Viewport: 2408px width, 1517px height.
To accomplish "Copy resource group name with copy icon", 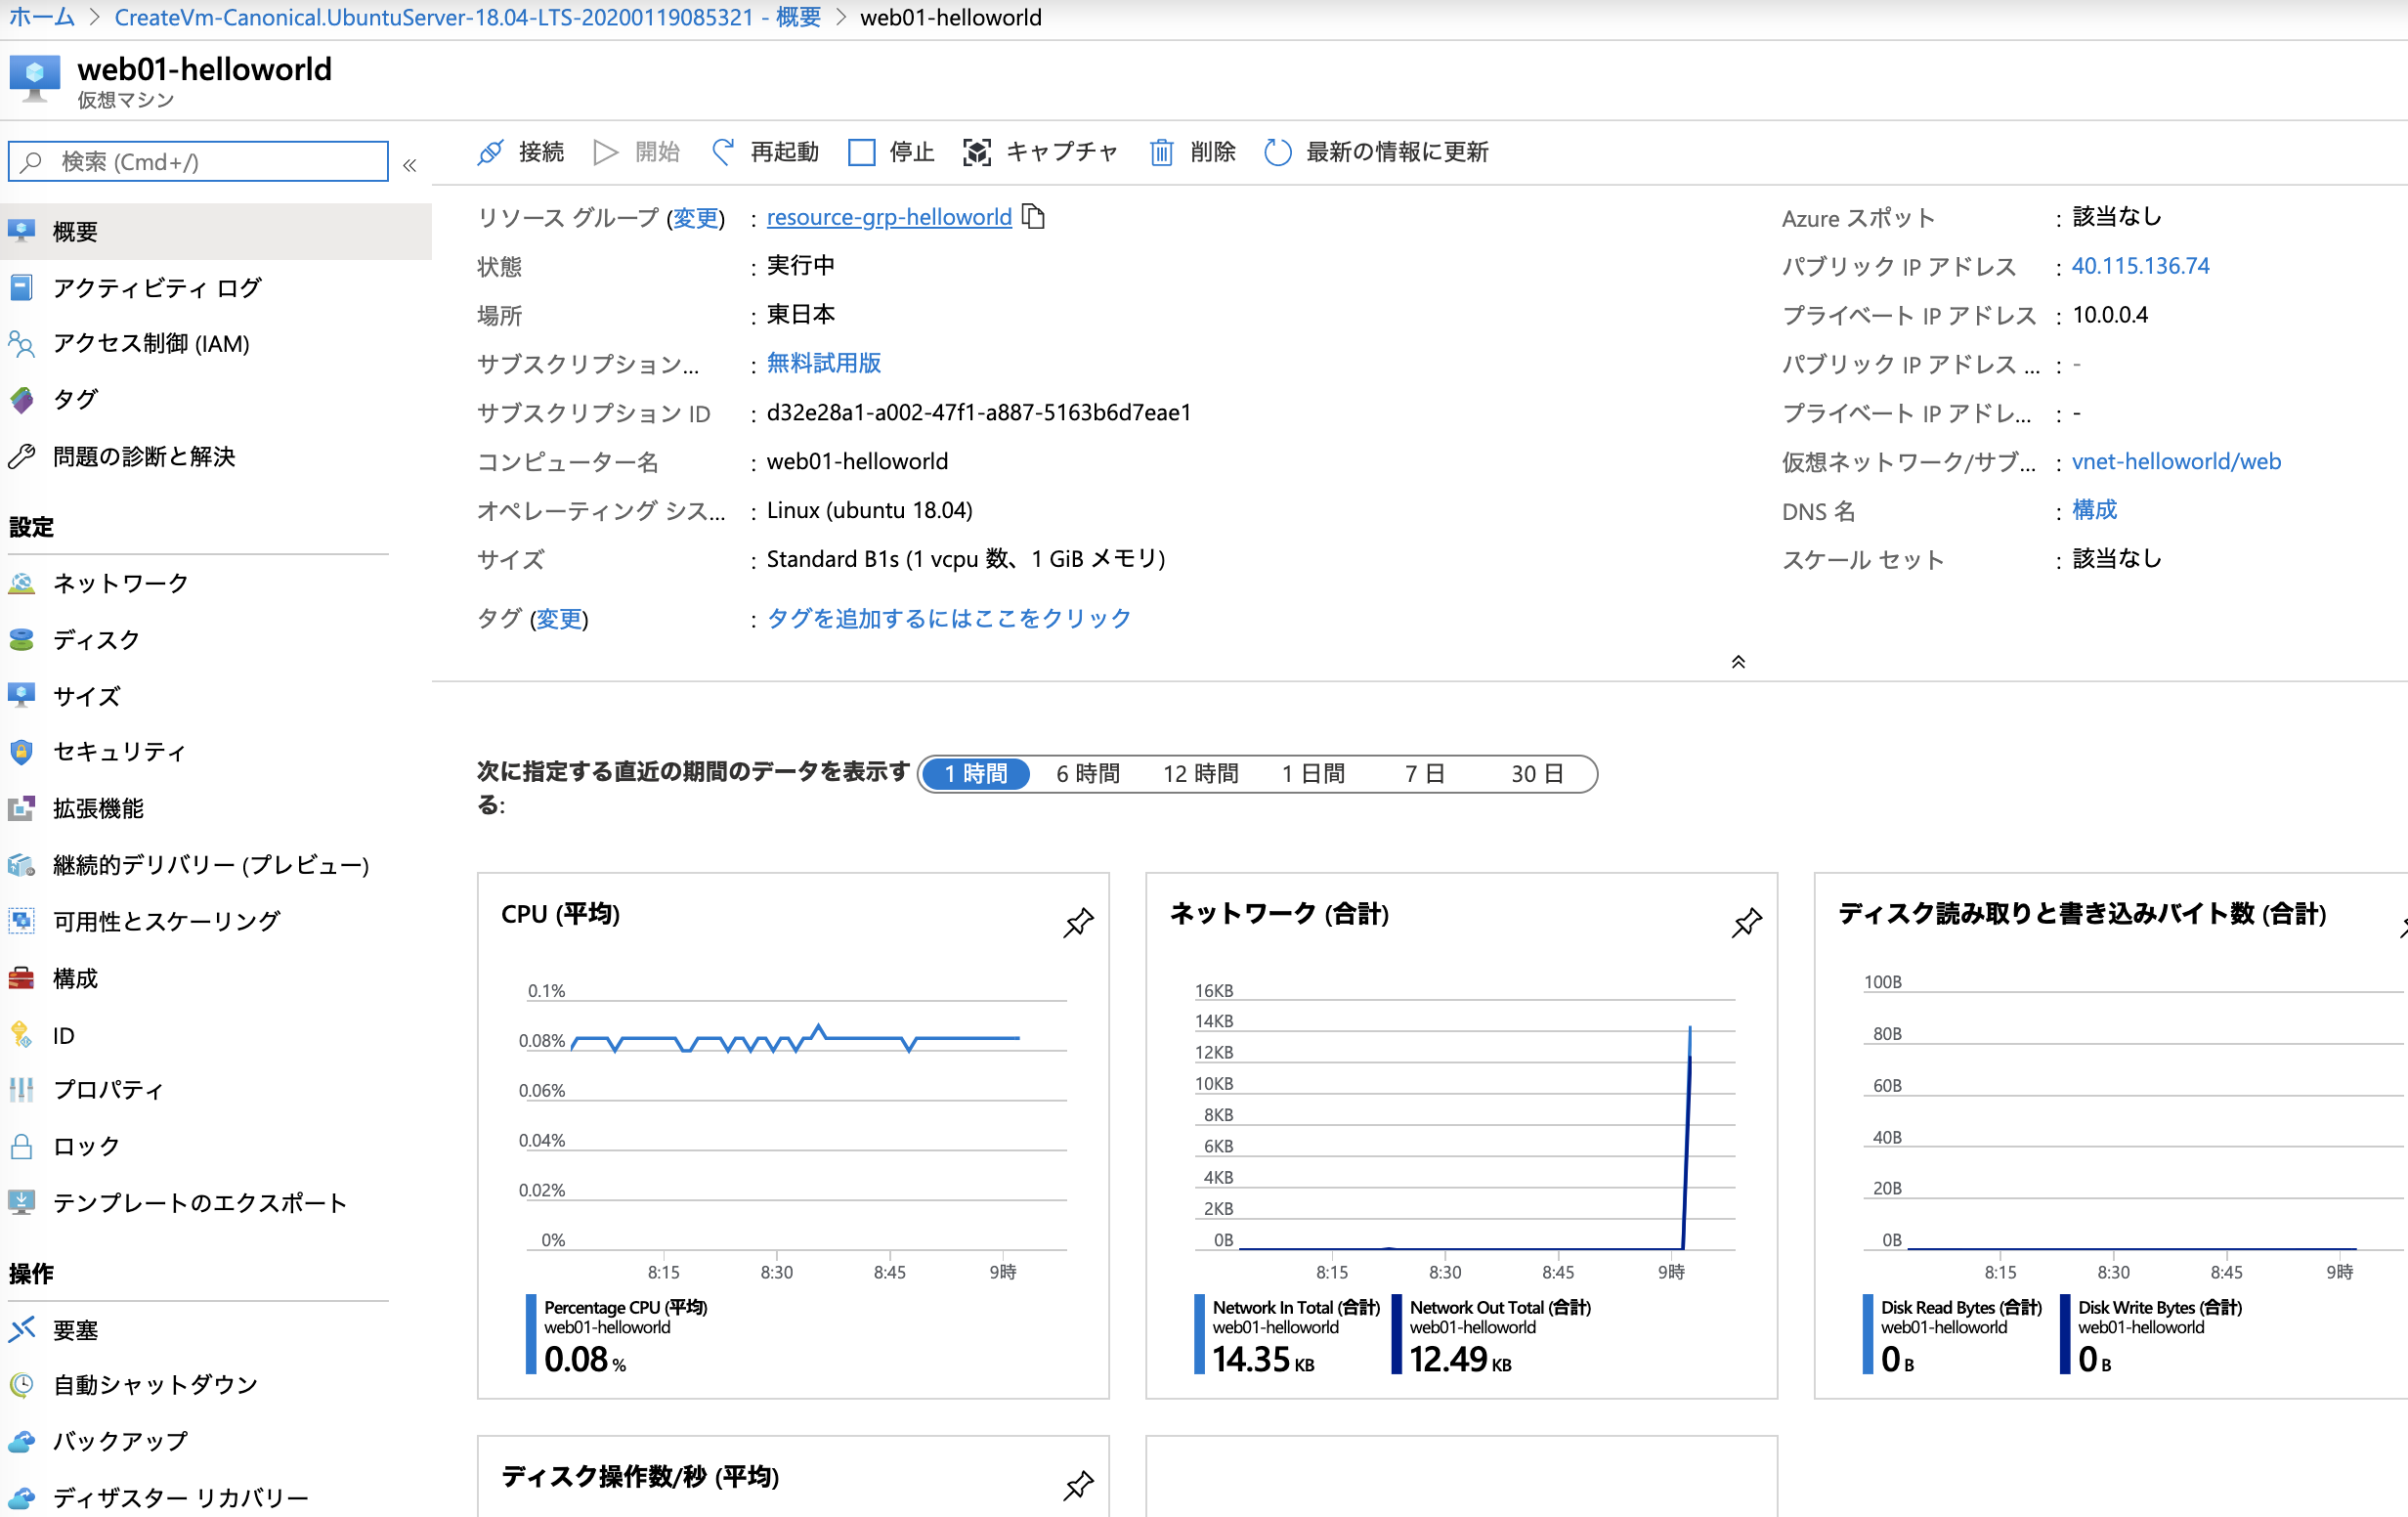I will pyautogui.click(x=1034, y=216).
